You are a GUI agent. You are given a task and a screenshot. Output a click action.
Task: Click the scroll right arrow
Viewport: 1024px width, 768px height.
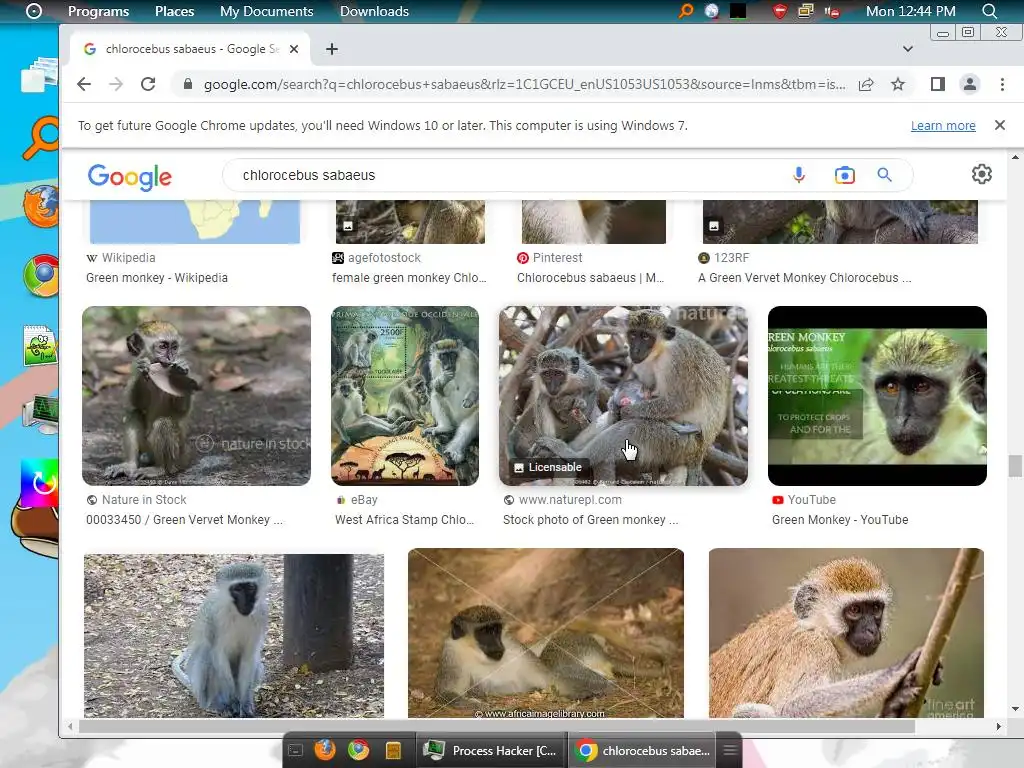coord(999,726)
